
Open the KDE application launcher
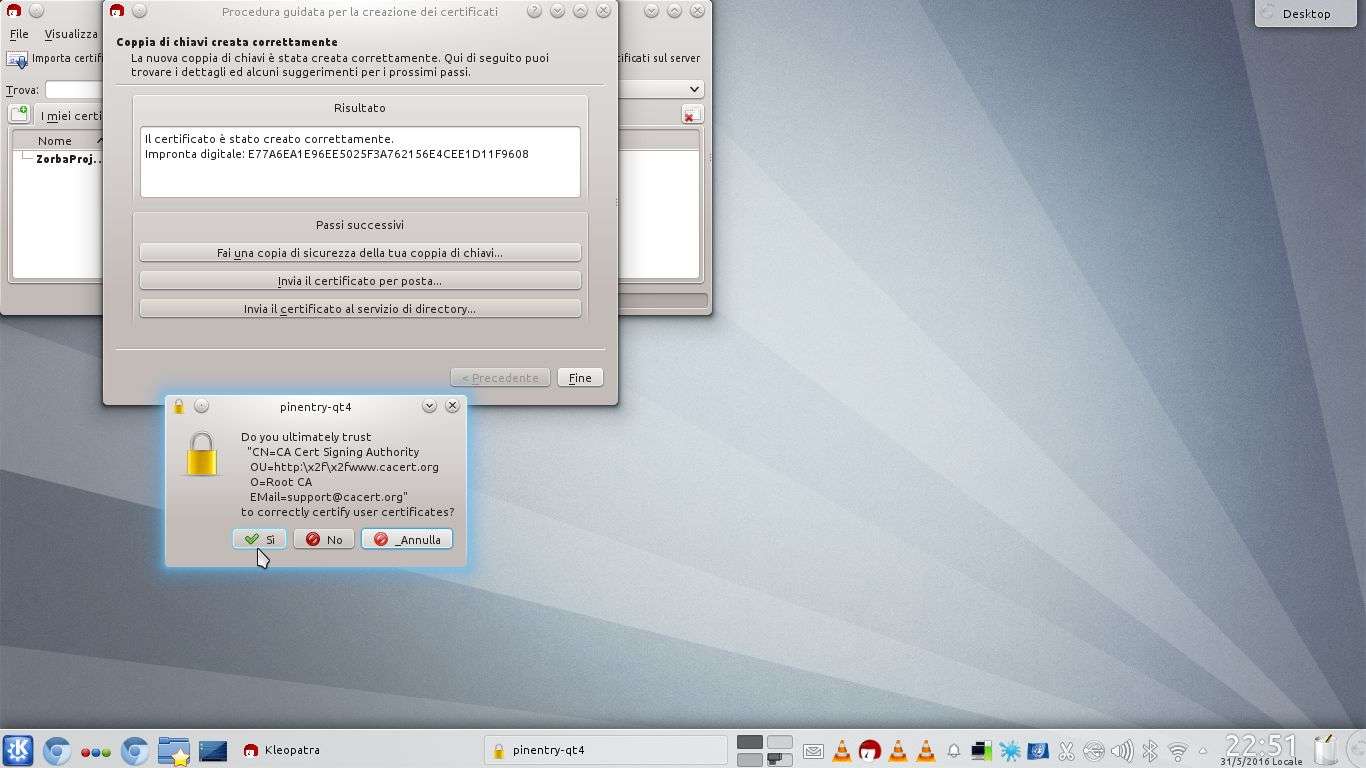[x=18, y=750]
